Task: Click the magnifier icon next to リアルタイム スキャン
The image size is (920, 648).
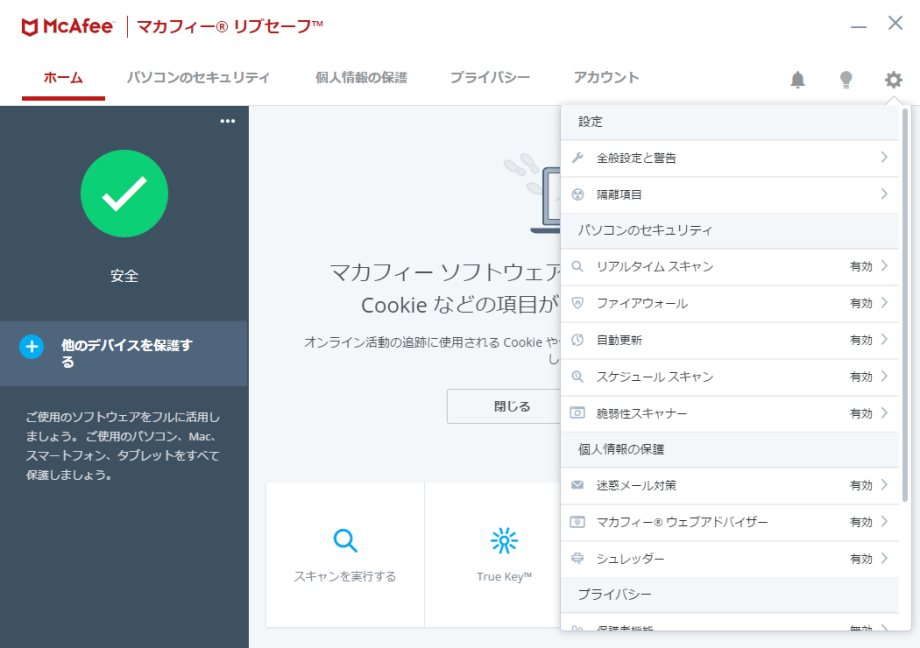Action: click(578, 266)
